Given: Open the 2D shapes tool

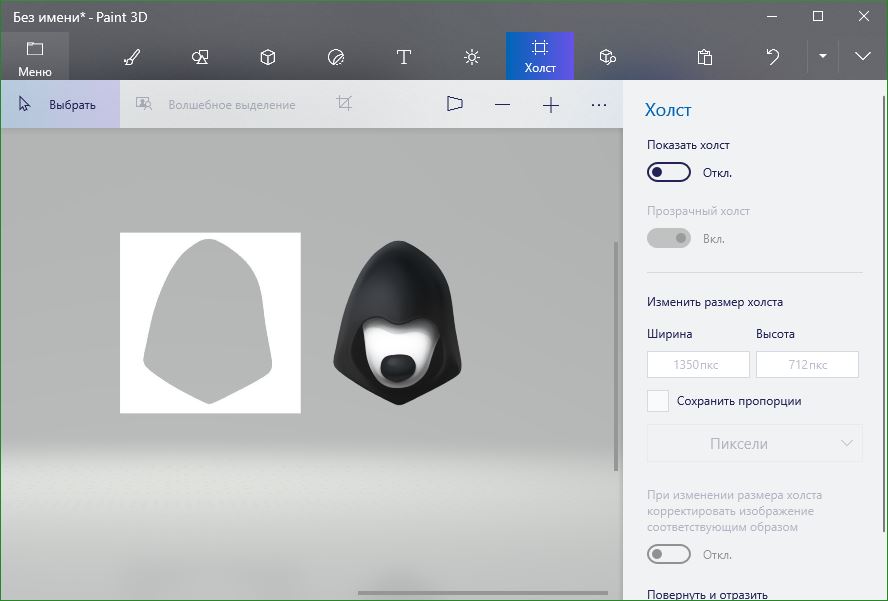Looking at the screenshot, I should pos(200,57).
